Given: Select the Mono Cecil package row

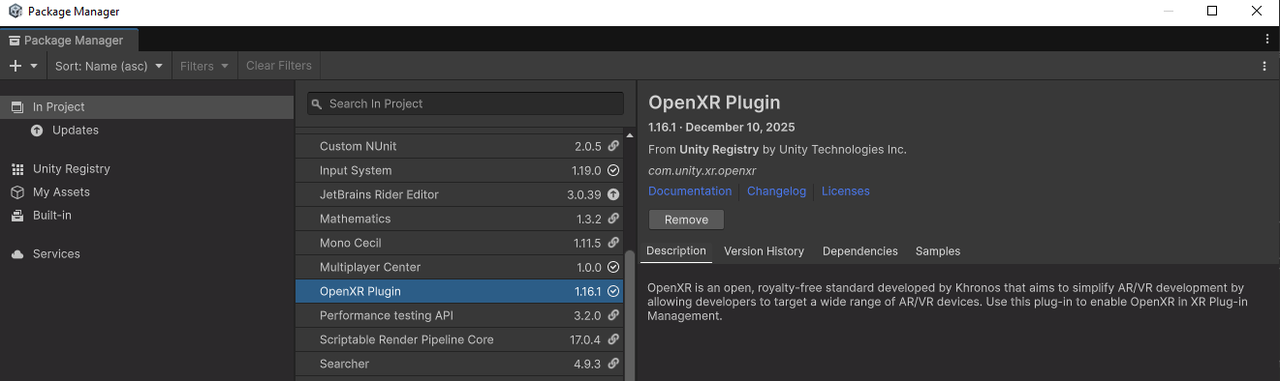Looking at the screenshot, I should pyautogui.click(x=459, y=243).
